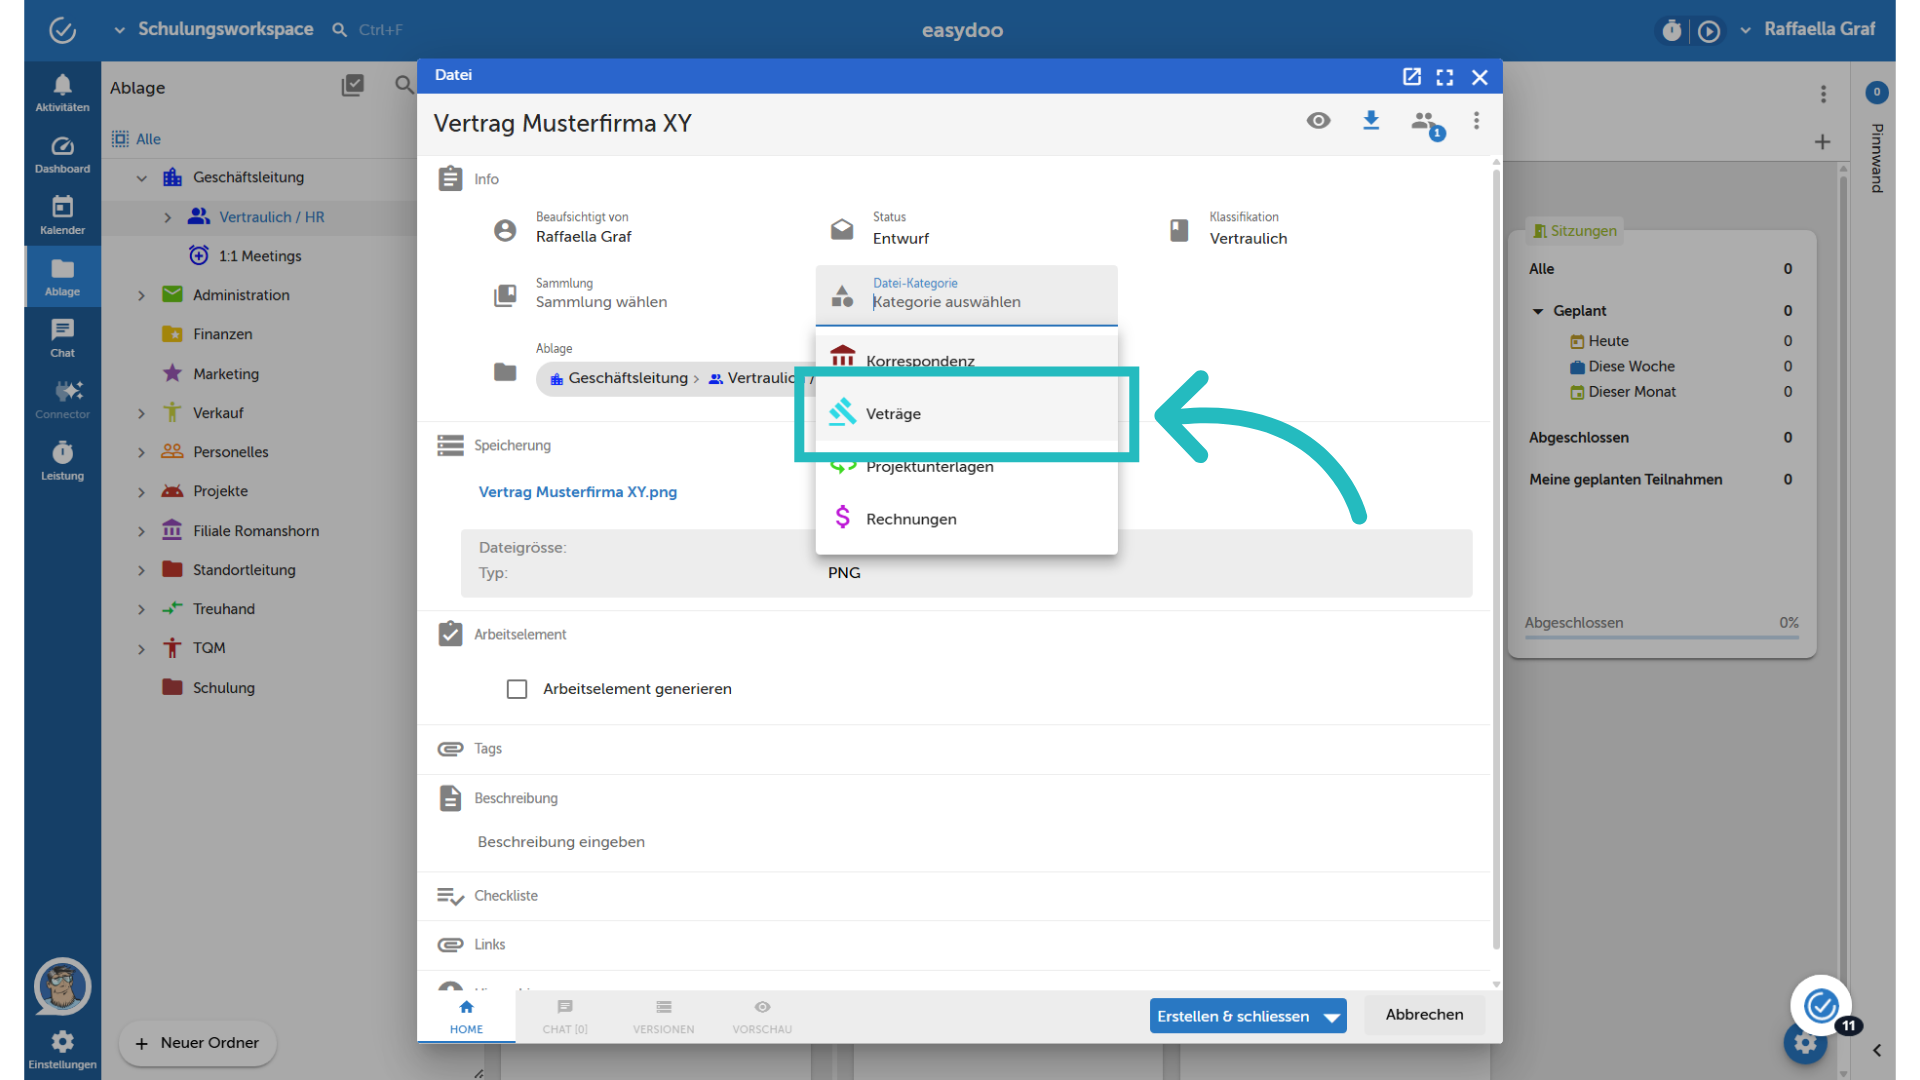This screenshot has width=1920, height=1080.
Task: Expand the Vertraulich / HR folder
Action: [167, 217]
